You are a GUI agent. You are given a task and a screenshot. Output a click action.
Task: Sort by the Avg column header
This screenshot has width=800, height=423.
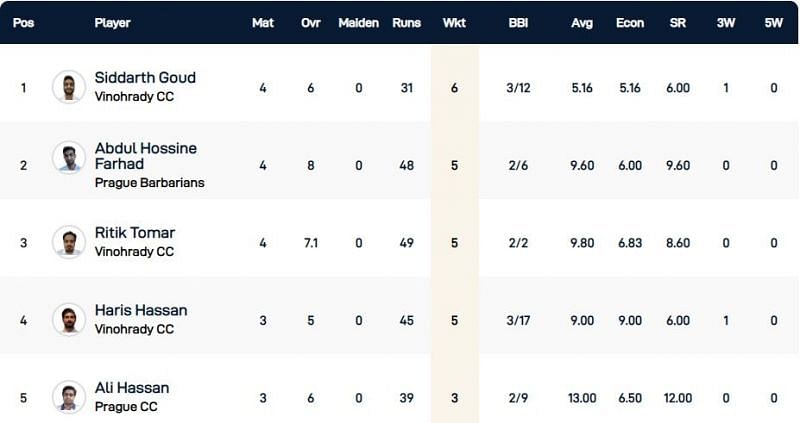tap(582, 22)
